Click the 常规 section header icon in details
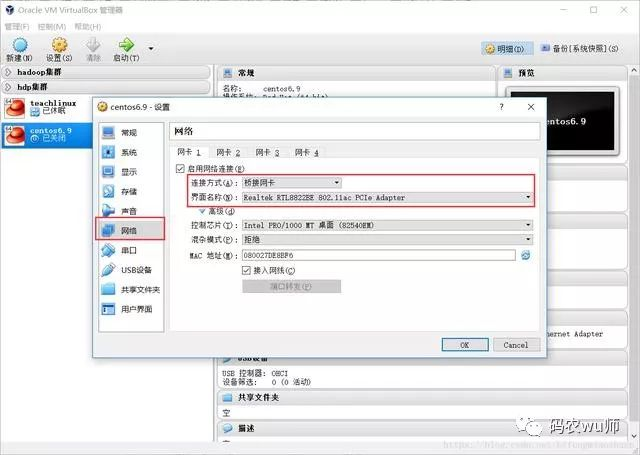The width and height of the screenshot is (640, 455). 227,73
